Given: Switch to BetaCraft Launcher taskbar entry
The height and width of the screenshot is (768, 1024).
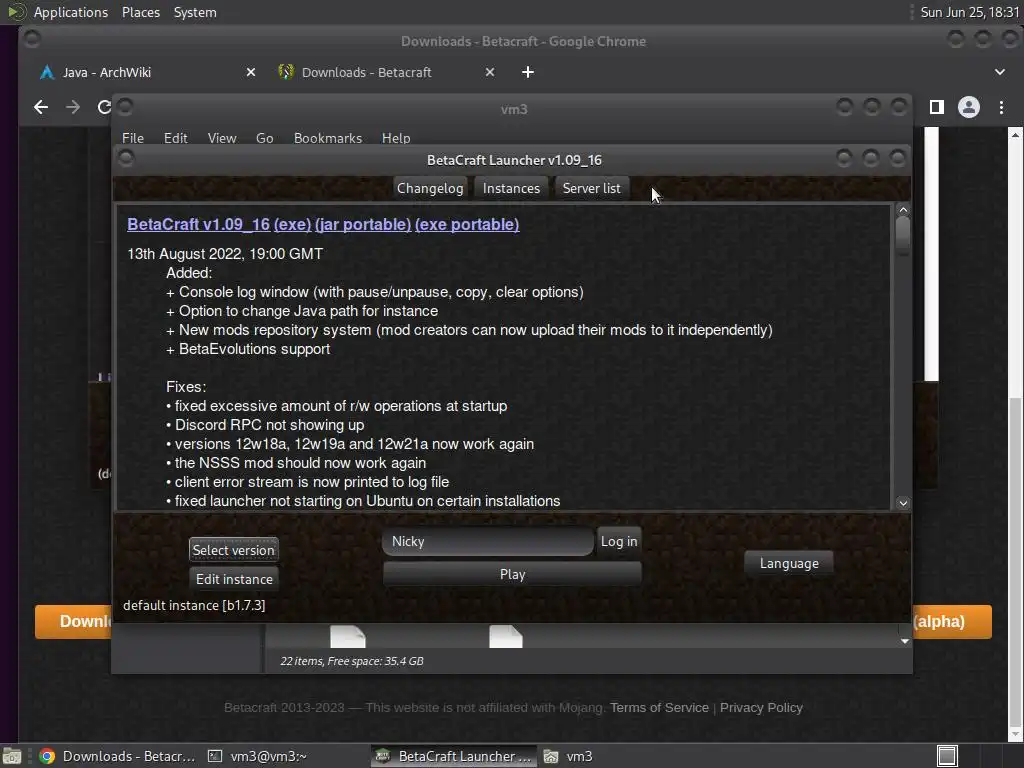Looking at the screenshot, I should [455, 756].
